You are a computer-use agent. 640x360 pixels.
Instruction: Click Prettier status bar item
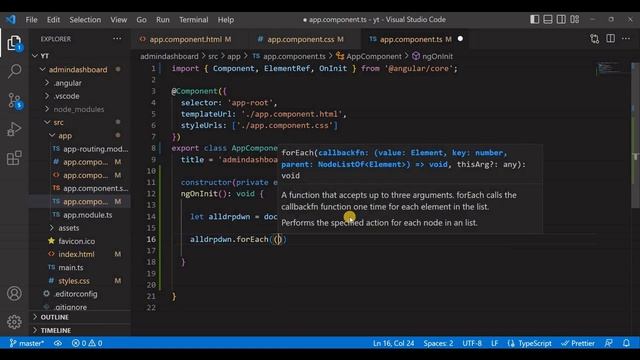click(578, 343)
